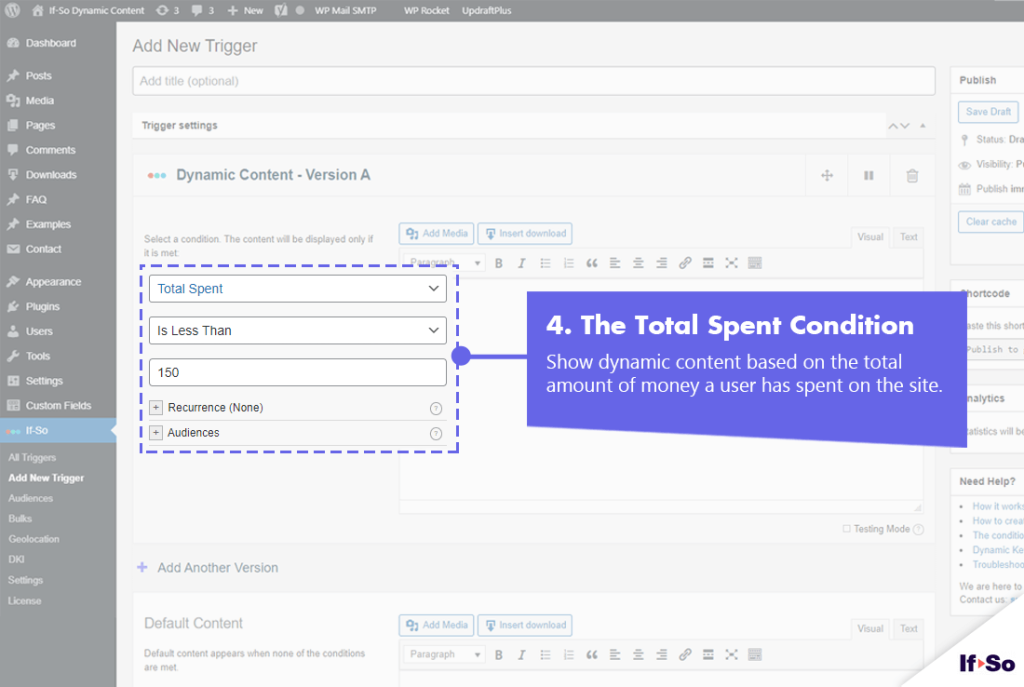Move Trigger settings panel up
This screenshot has width=1024, height=687.
click(893, 125)
